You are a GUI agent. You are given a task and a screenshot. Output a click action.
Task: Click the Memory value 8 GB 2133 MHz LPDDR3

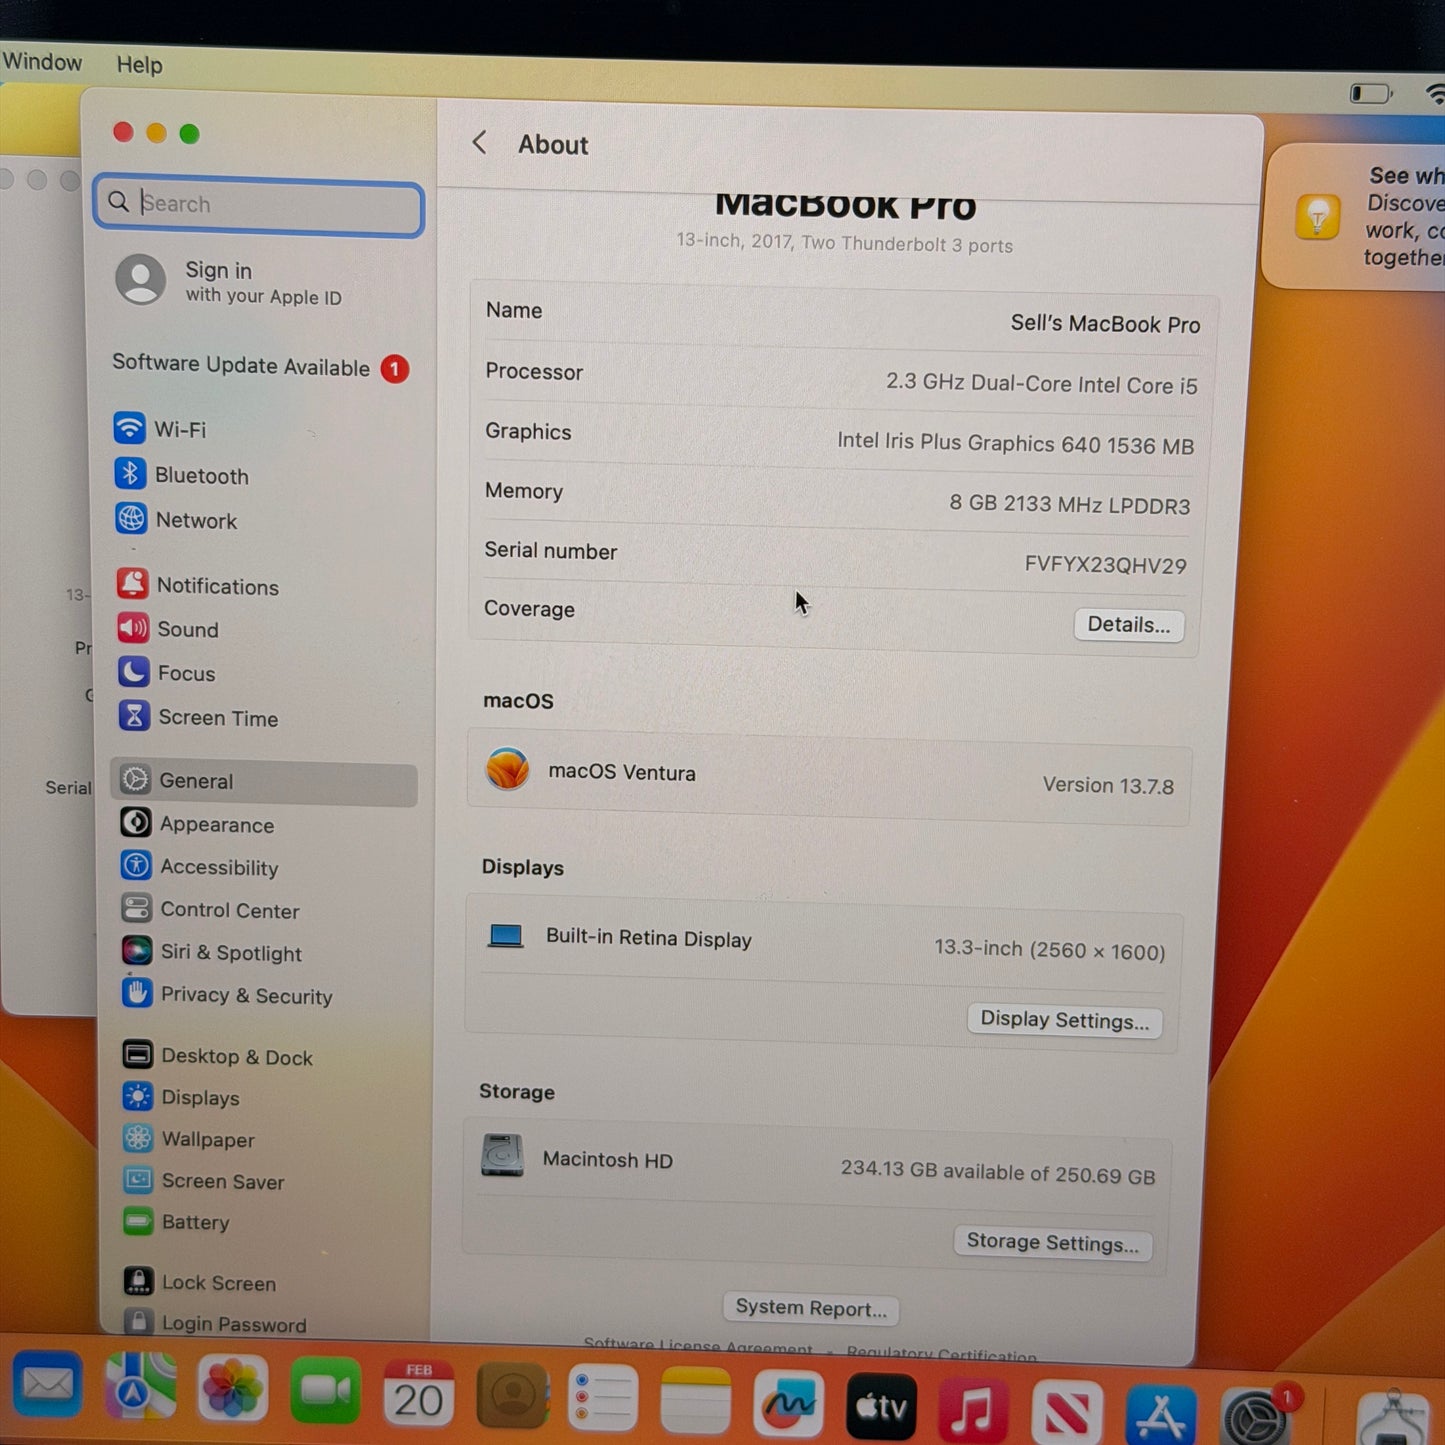pyautogui.click(x=1069, y=504)
